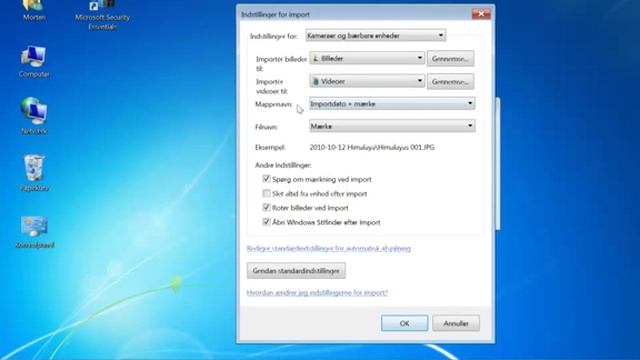Select the Kontrolpanel desktop icon

pyautogui.click(x=34, y=232)
